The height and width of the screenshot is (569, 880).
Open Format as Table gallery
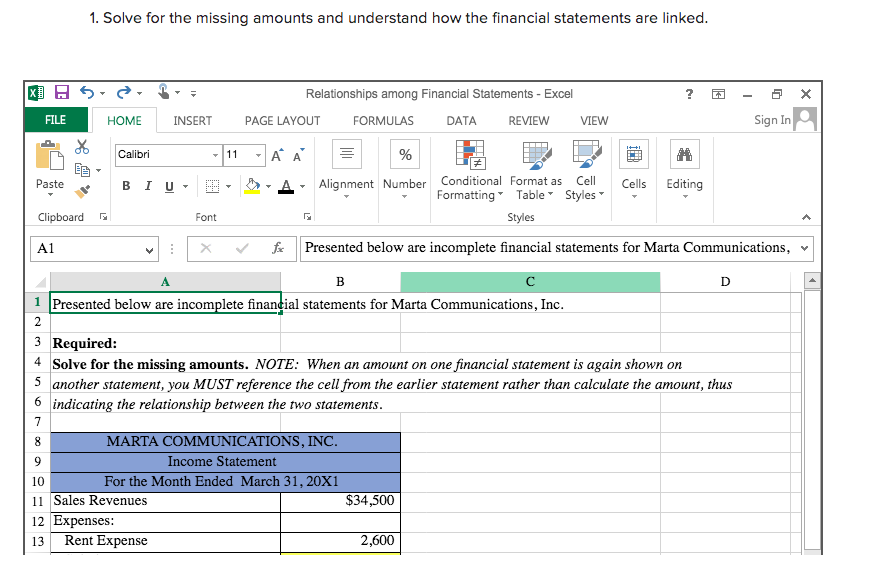[x=536, y=171]
